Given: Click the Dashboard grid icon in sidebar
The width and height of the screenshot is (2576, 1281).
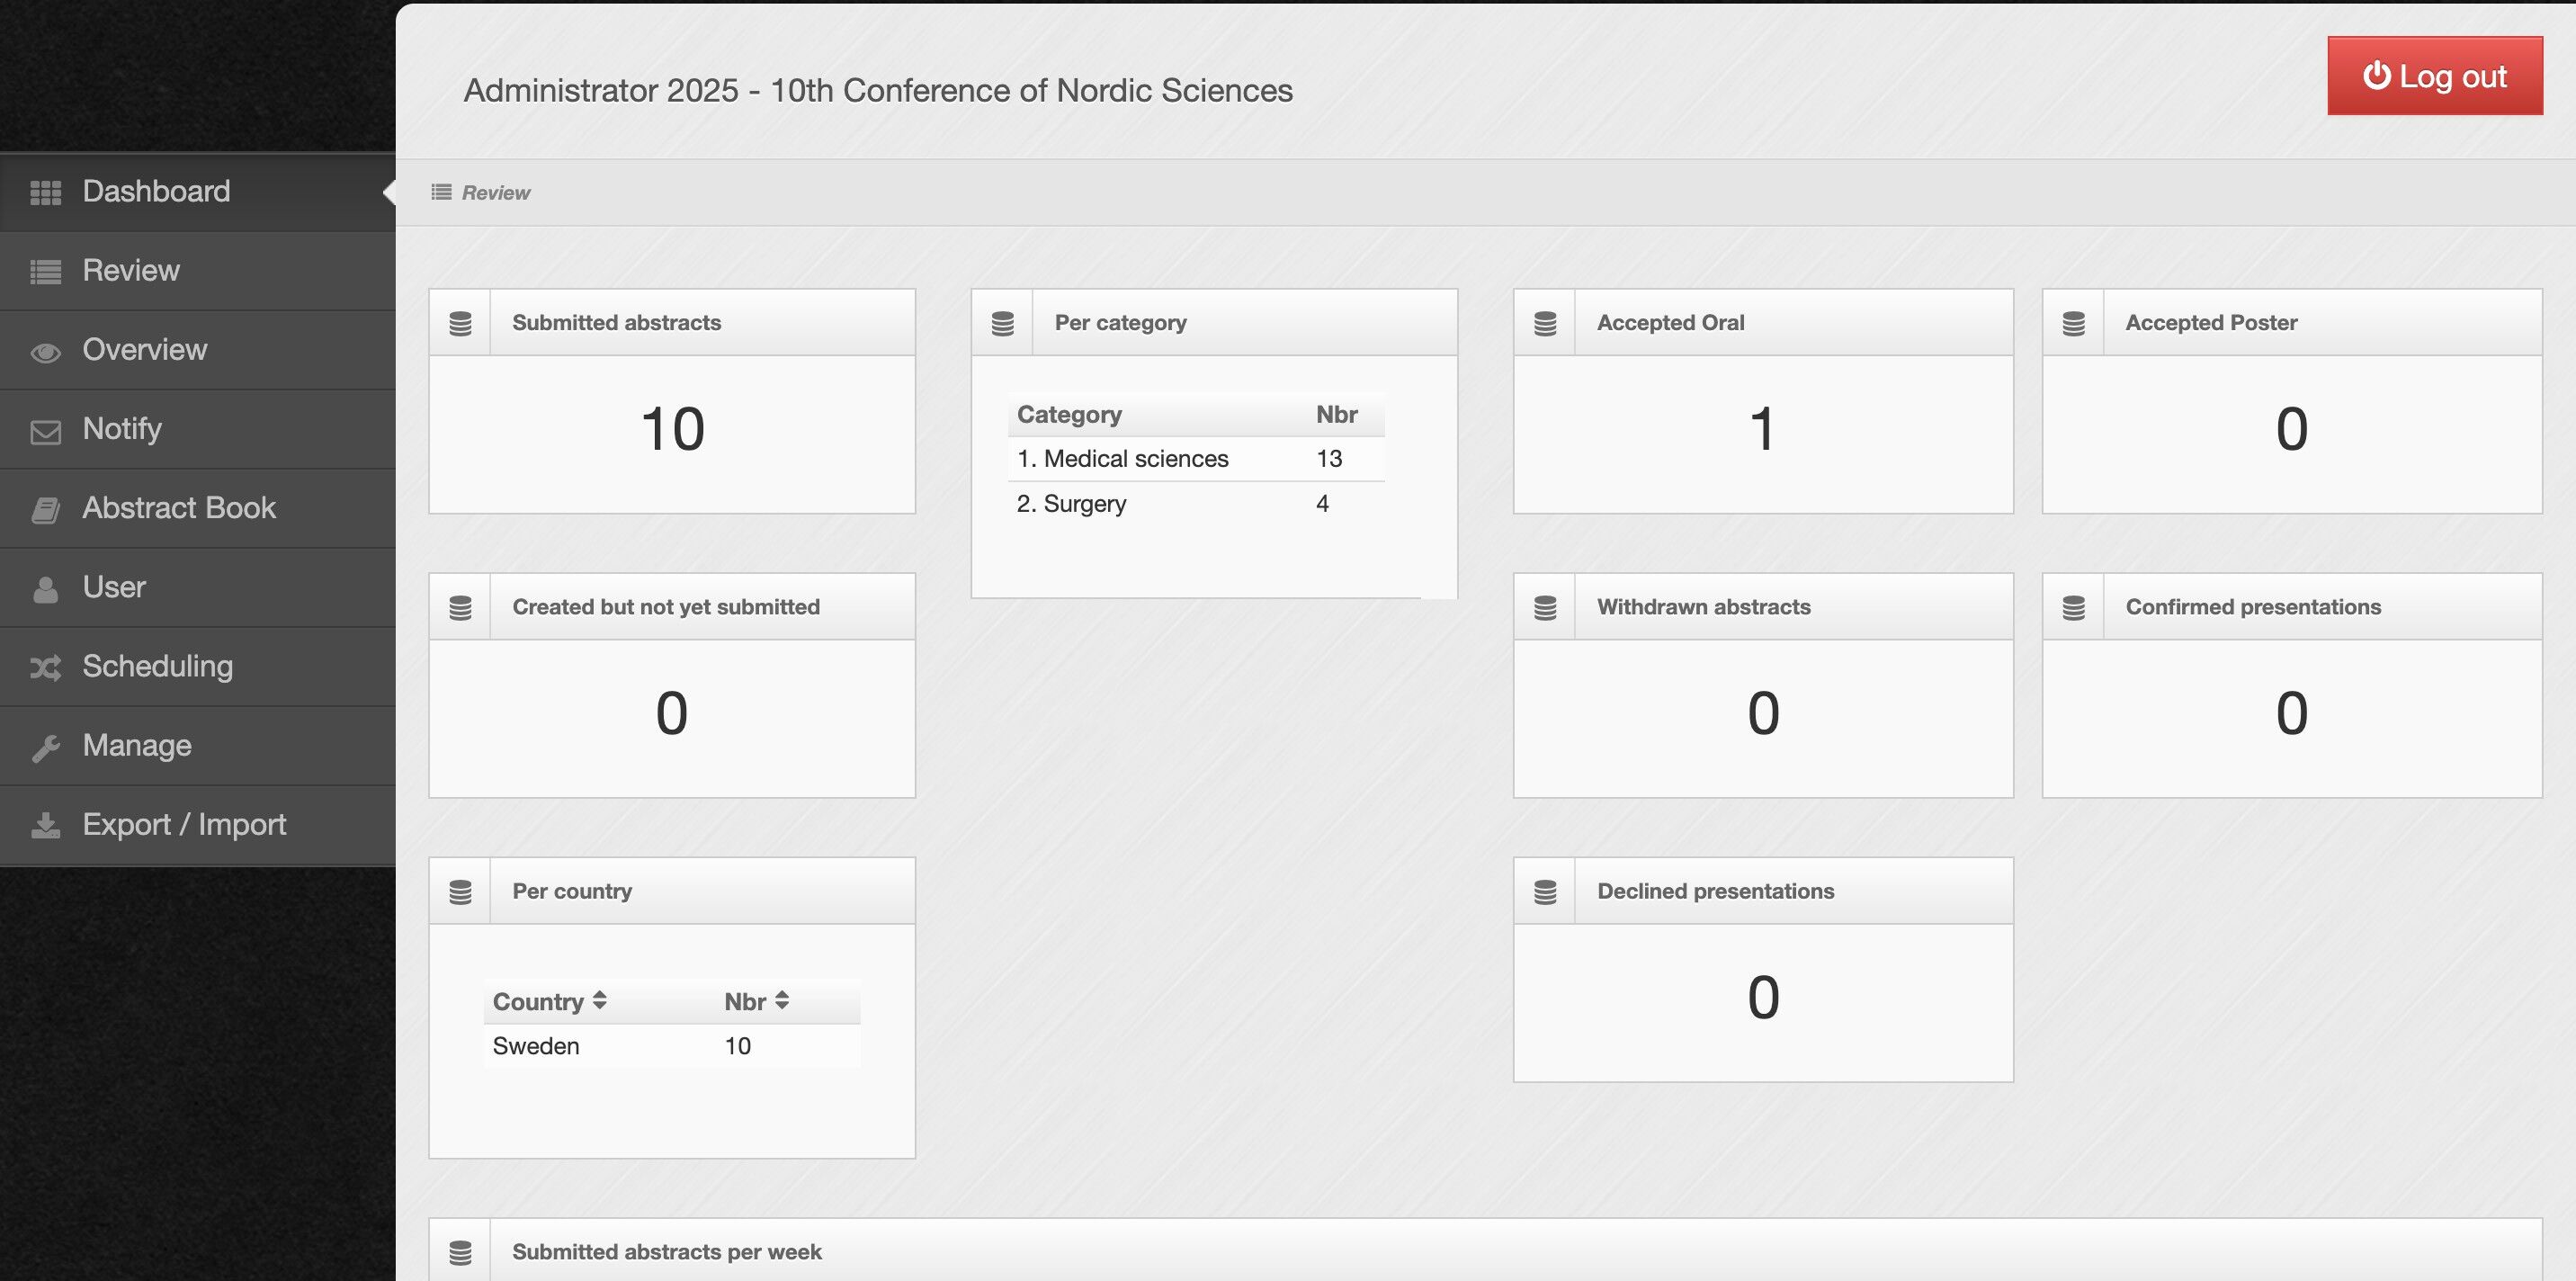Looking at the screenshot, I should coord(45,192).
